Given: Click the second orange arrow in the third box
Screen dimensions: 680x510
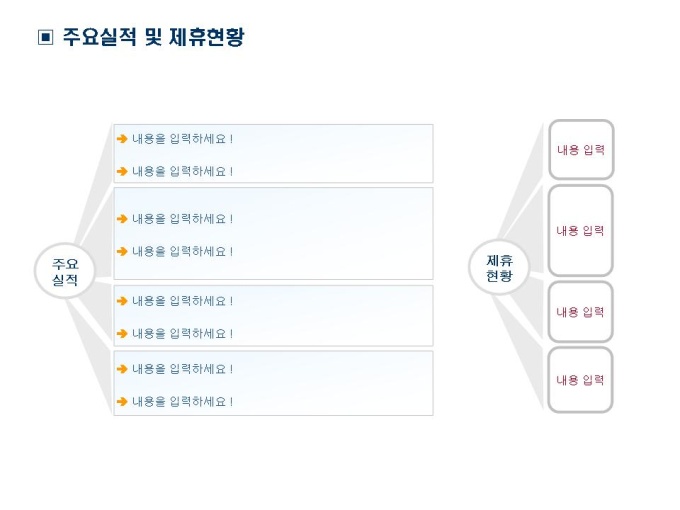Looking at the screenshot, I should [122, 333].
